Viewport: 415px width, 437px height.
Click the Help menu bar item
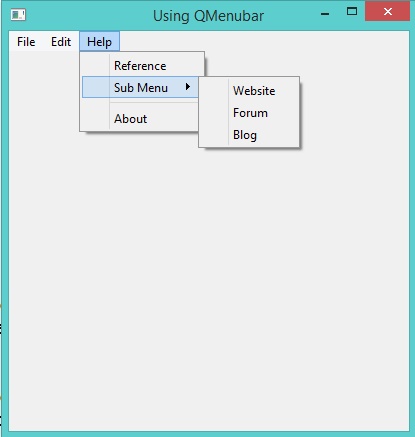pos(99,42)
